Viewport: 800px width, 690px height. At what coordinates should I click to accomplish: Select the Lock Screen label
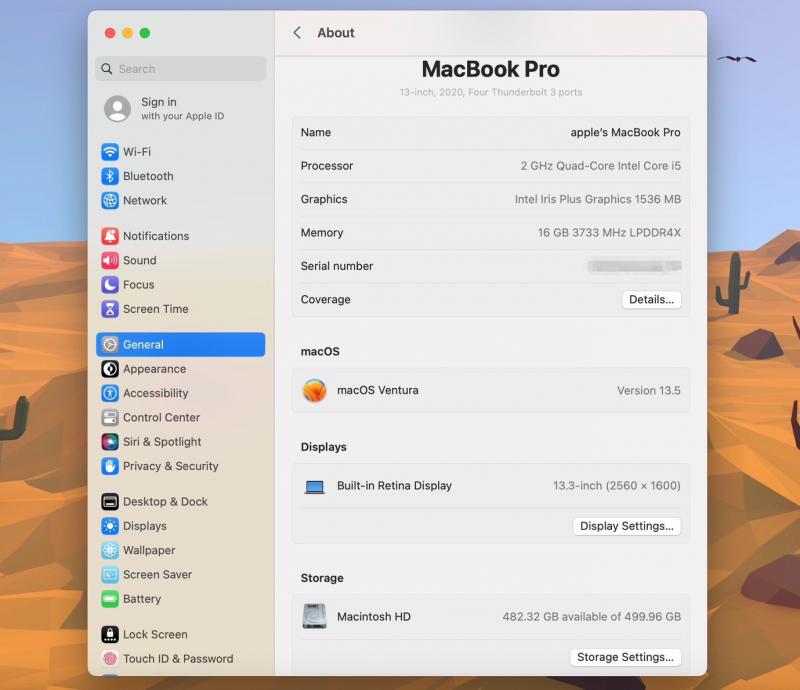click(x=155, y=634)
